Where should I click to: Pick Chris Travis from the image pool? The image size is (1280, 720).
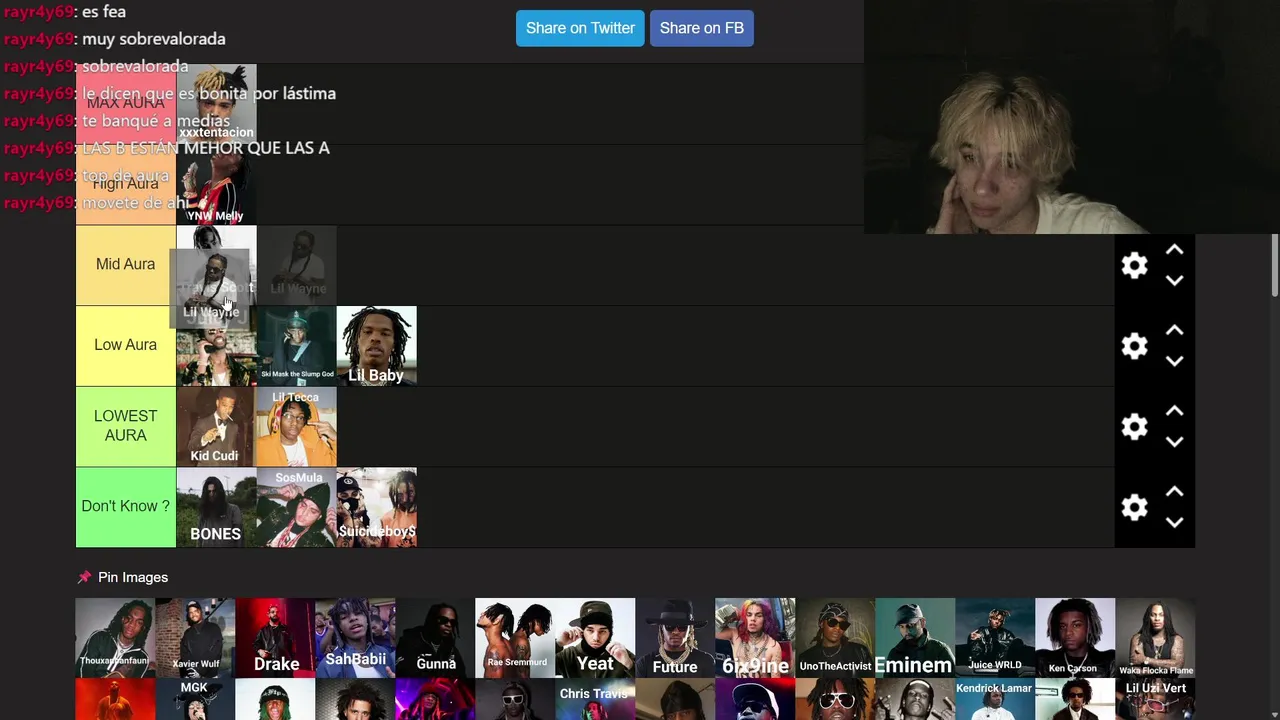(x=595, y=699)
